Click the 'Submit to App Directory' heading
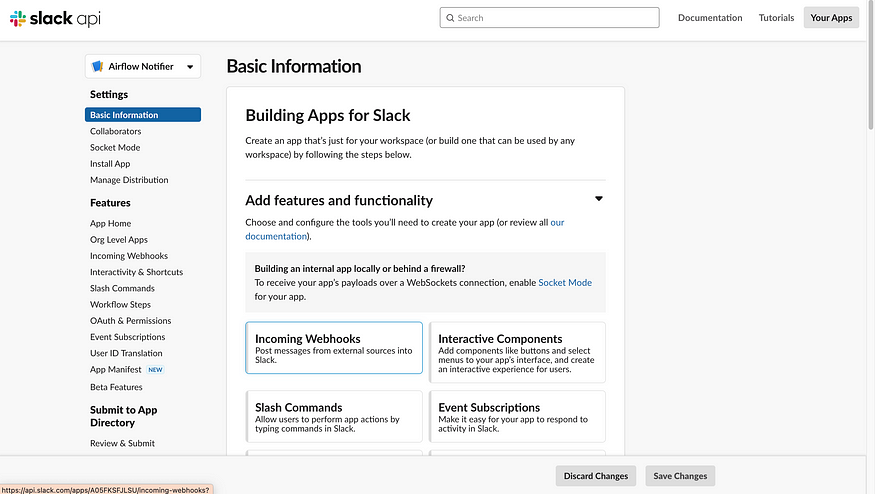The height and width of the screenshot is (494, 875). [123, 416]
